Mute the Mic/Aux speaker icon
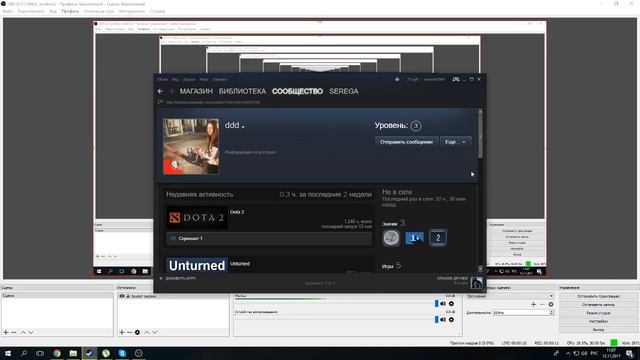Viewport: 640px width, 360px height. pyautogui.click(x=443, y=304)
